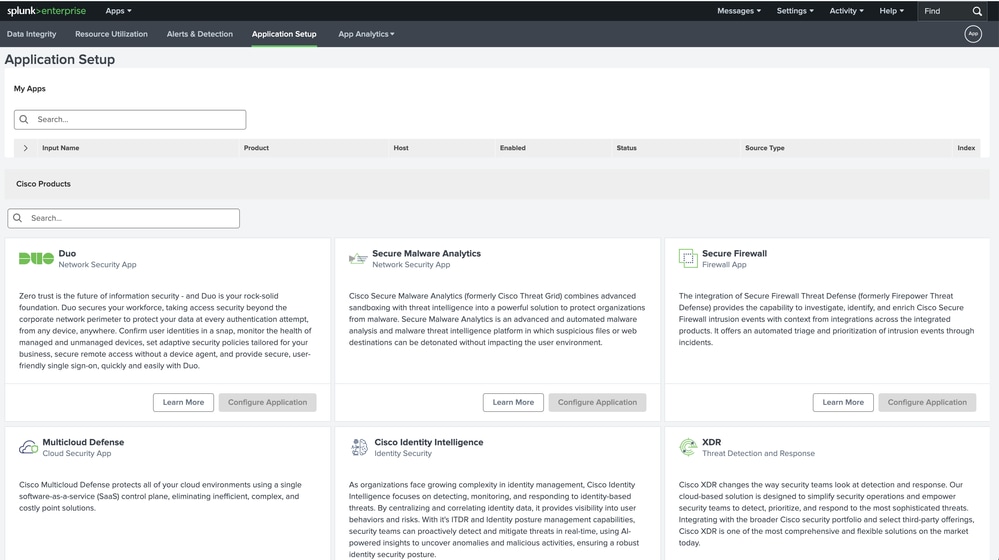The width and height of the screenshot is (999, 560).
Task: Click the Multicloud Defense card title
Action: 83,442
